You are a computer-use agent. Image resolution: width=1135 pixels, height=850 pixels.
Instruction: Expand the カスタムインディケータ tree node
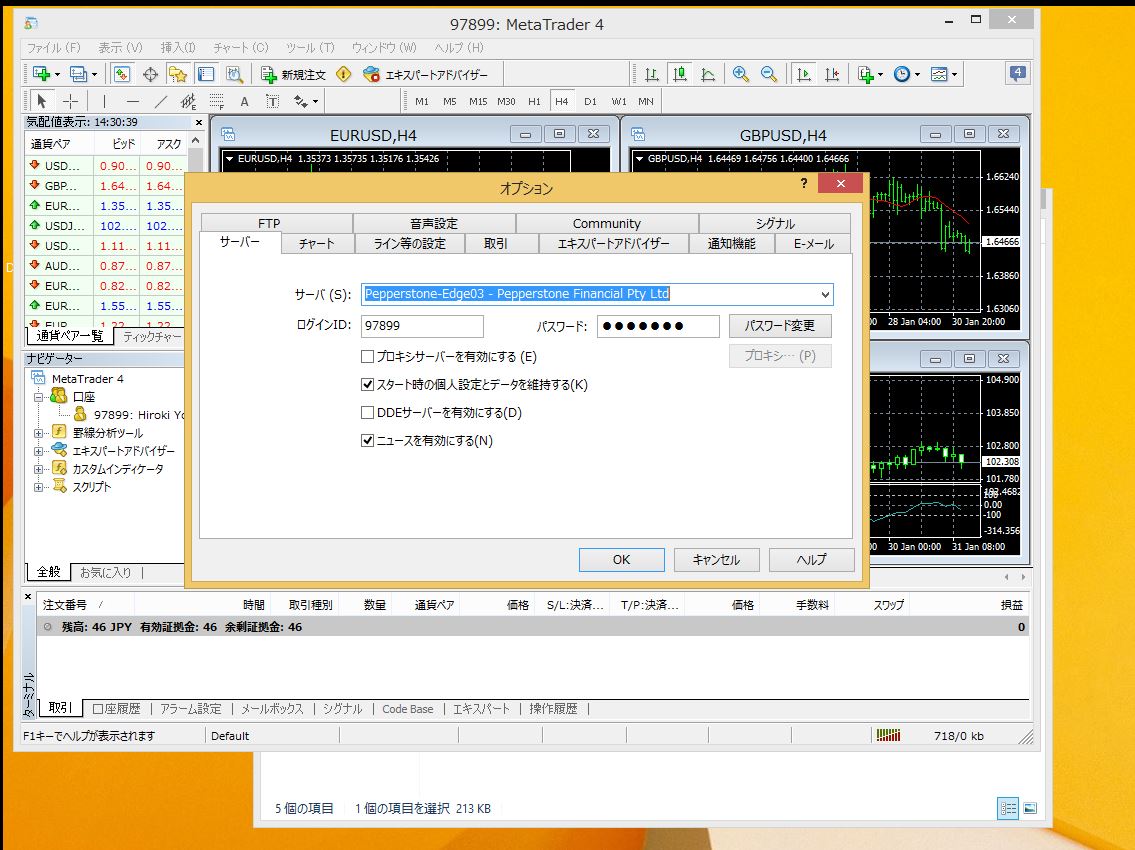[38, 469]
